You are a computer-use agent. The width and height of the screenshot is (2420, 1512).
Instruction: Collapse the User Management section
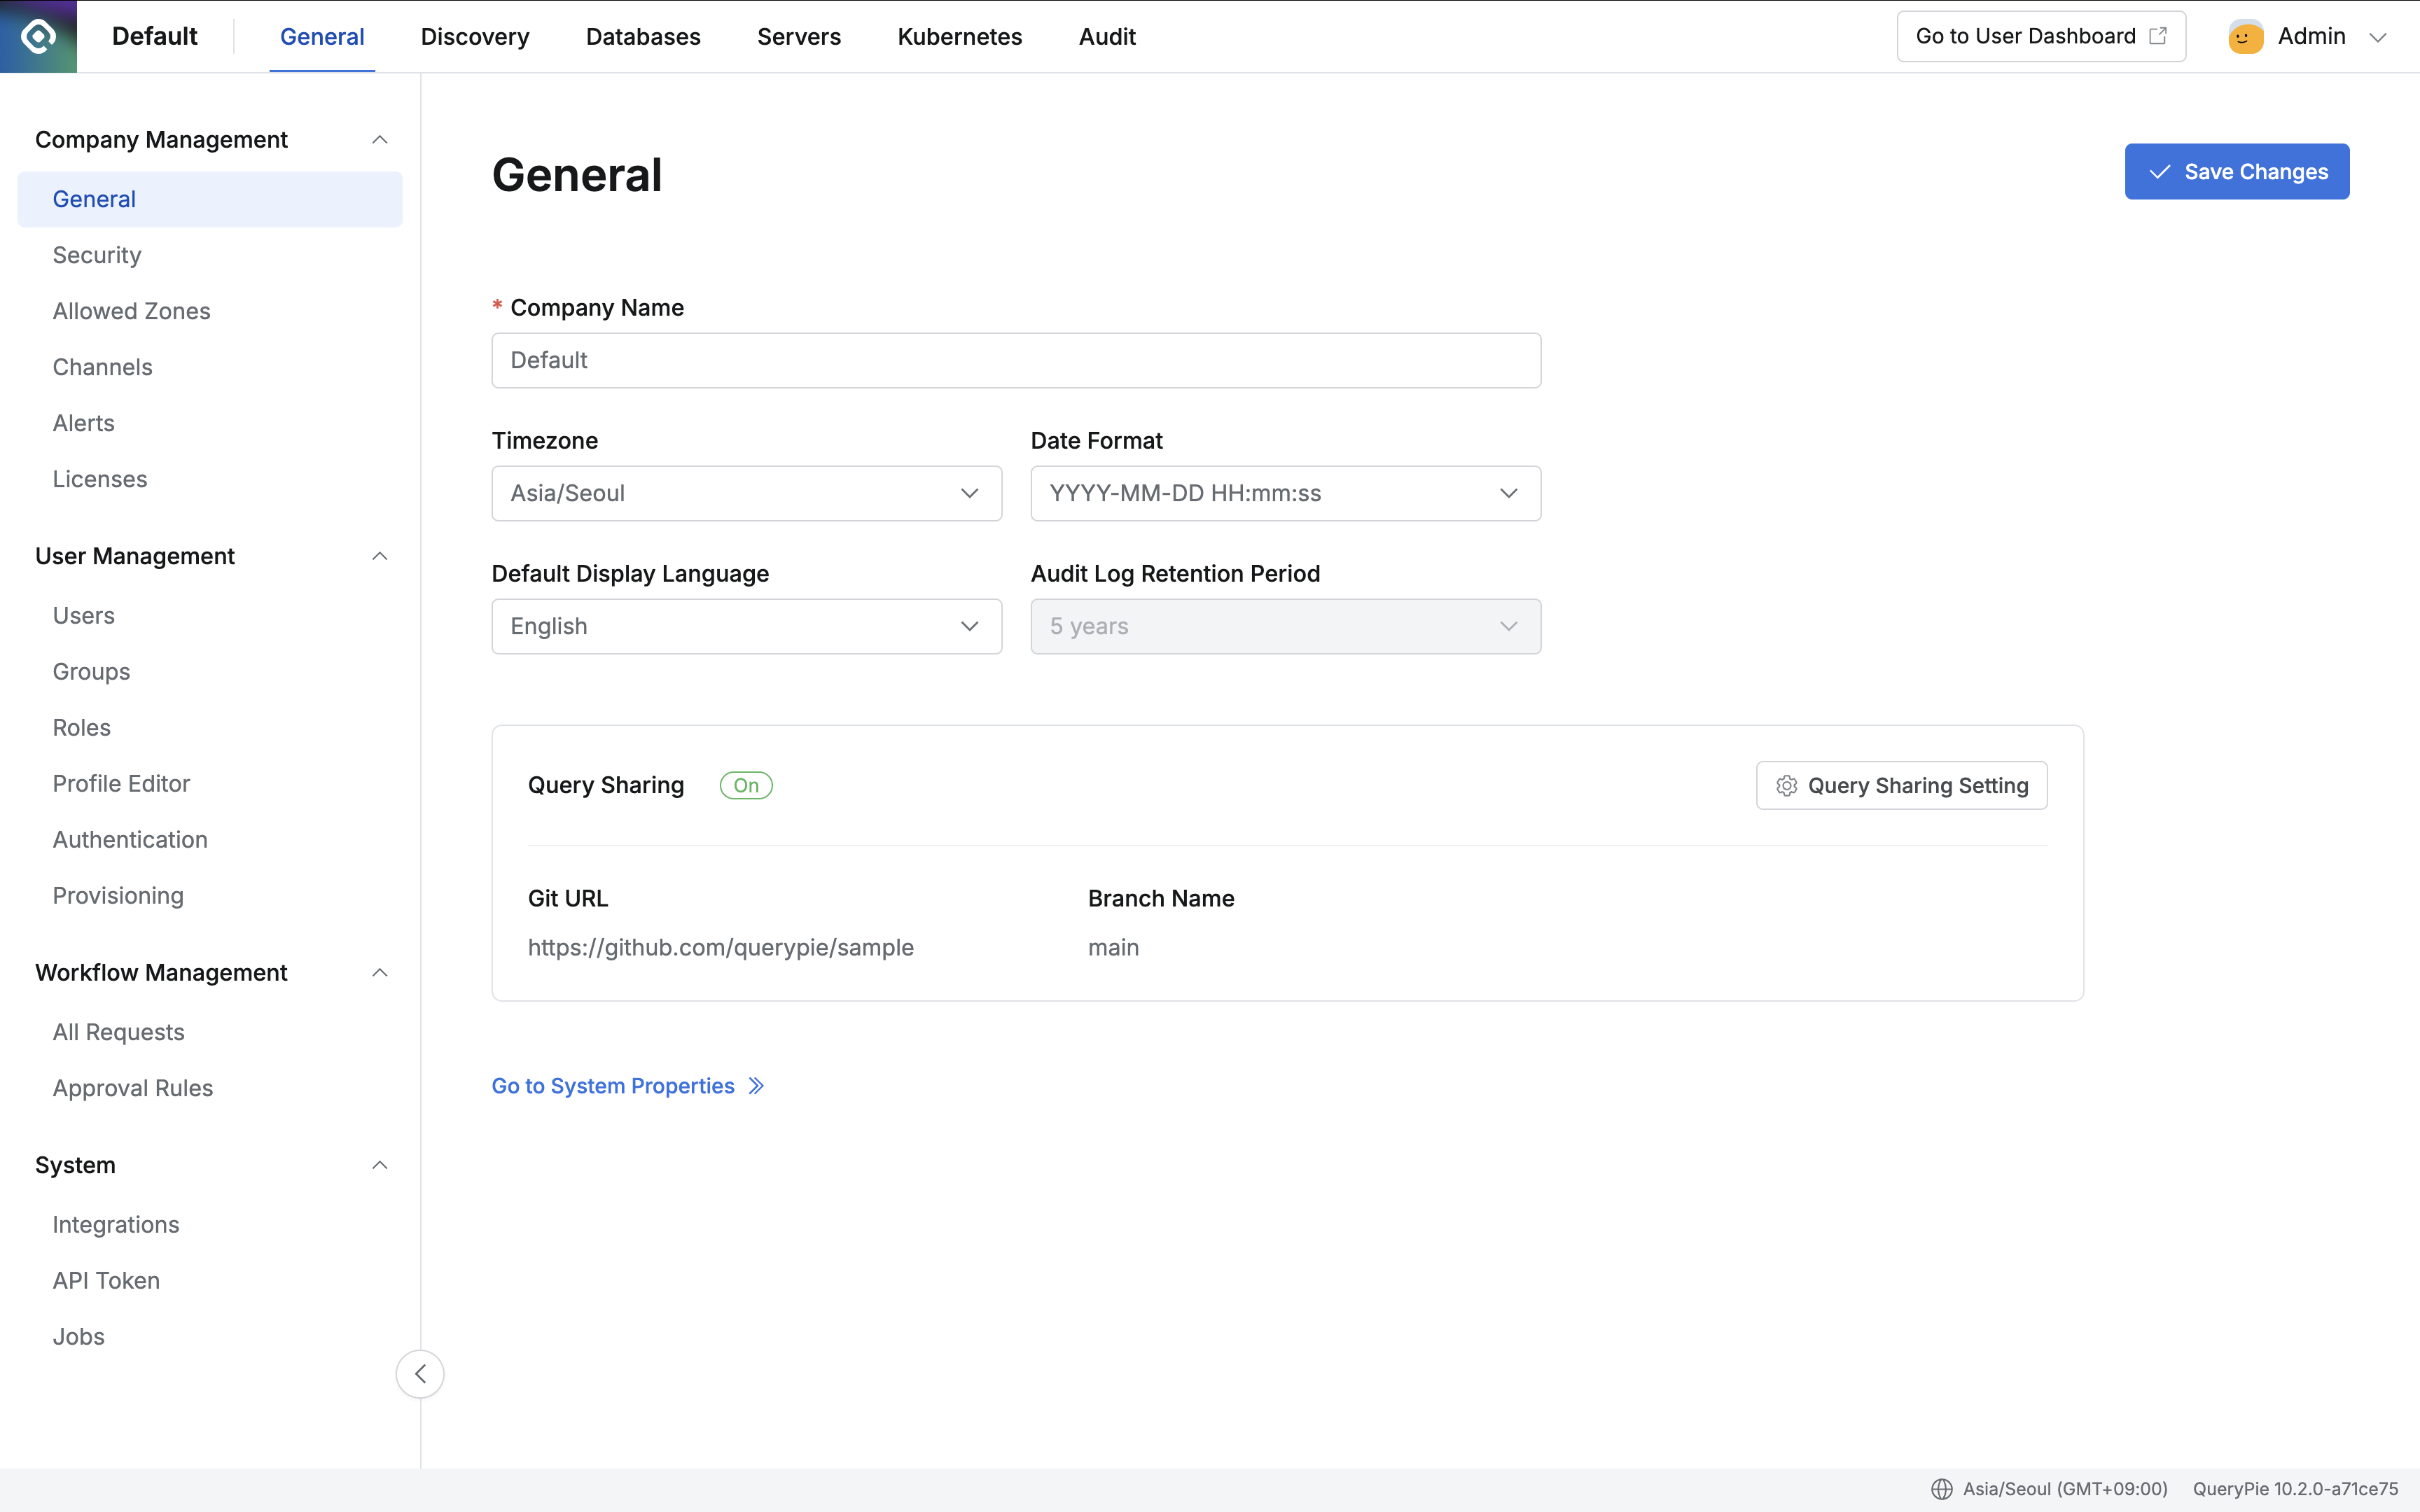click(379, 557)
